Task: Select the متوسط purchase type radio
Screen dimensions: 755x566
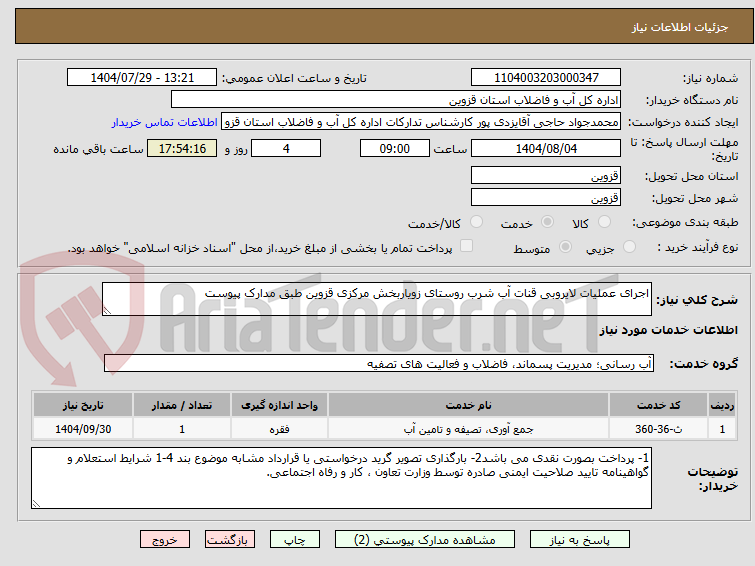Action: tap(565, 247)
